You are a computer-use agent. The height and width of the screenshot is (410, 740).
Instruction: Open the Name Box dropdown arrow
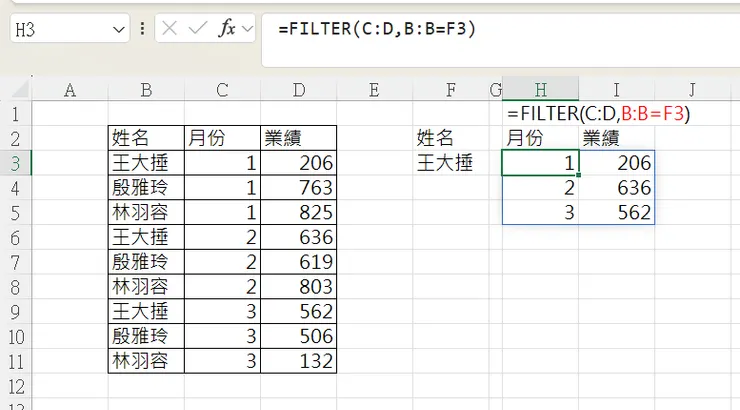pyautogui.click(x=119, y=28)
